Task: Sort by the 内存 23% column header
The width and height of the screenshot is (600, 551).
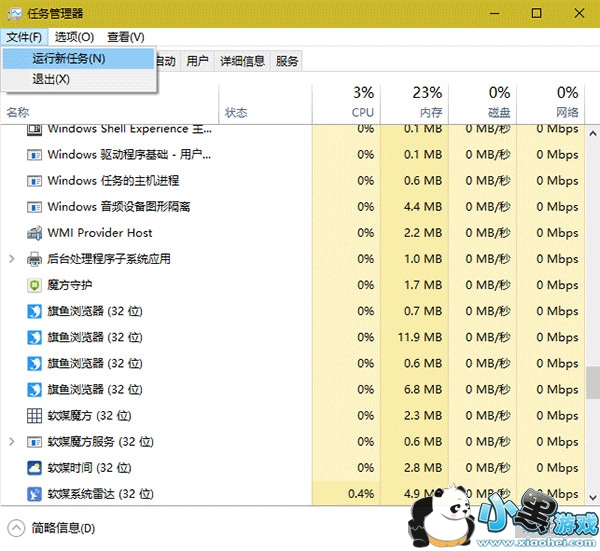Action: coord(414,104)
